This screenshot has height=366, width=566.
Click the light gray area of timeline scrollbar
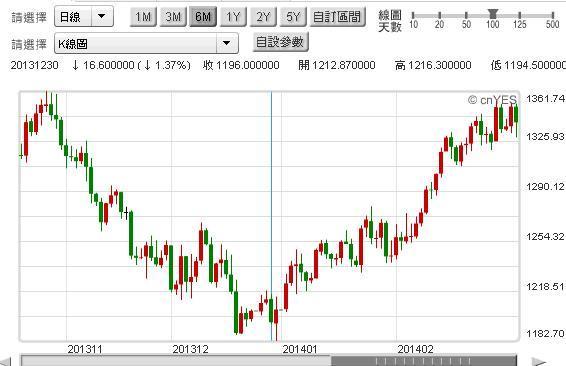pos(176,361)
